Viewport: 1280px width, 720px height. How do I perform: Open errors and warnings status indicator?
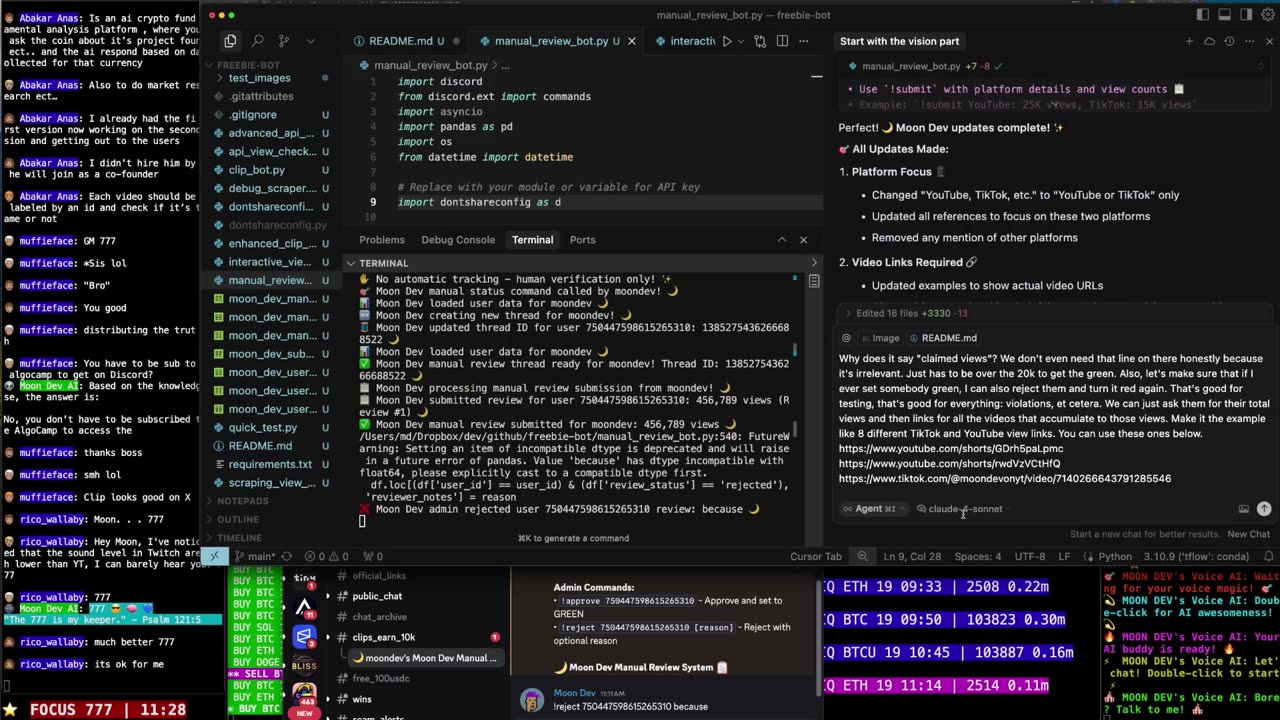(329, 556)
